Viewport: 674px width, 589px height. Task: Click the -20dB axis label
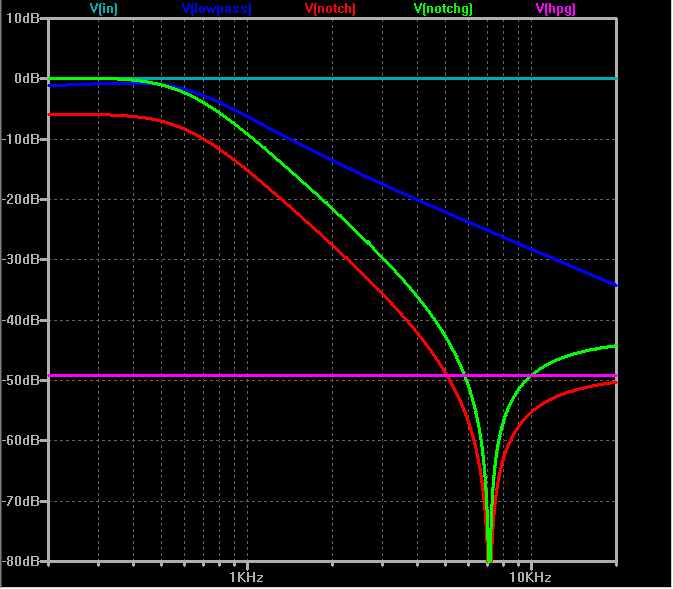pyautogui.click(x=21, y=199)
